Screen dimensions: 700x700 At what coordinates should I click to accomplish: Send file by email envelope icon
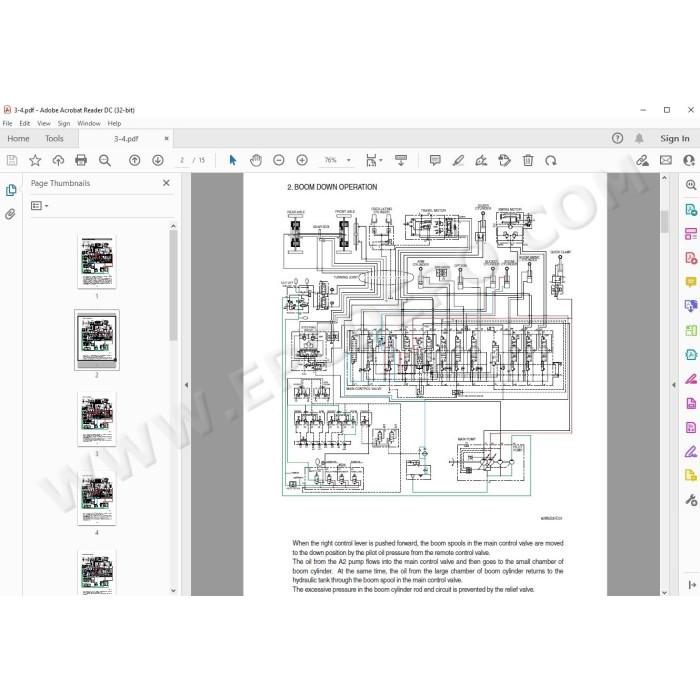(x=666, y=160)
